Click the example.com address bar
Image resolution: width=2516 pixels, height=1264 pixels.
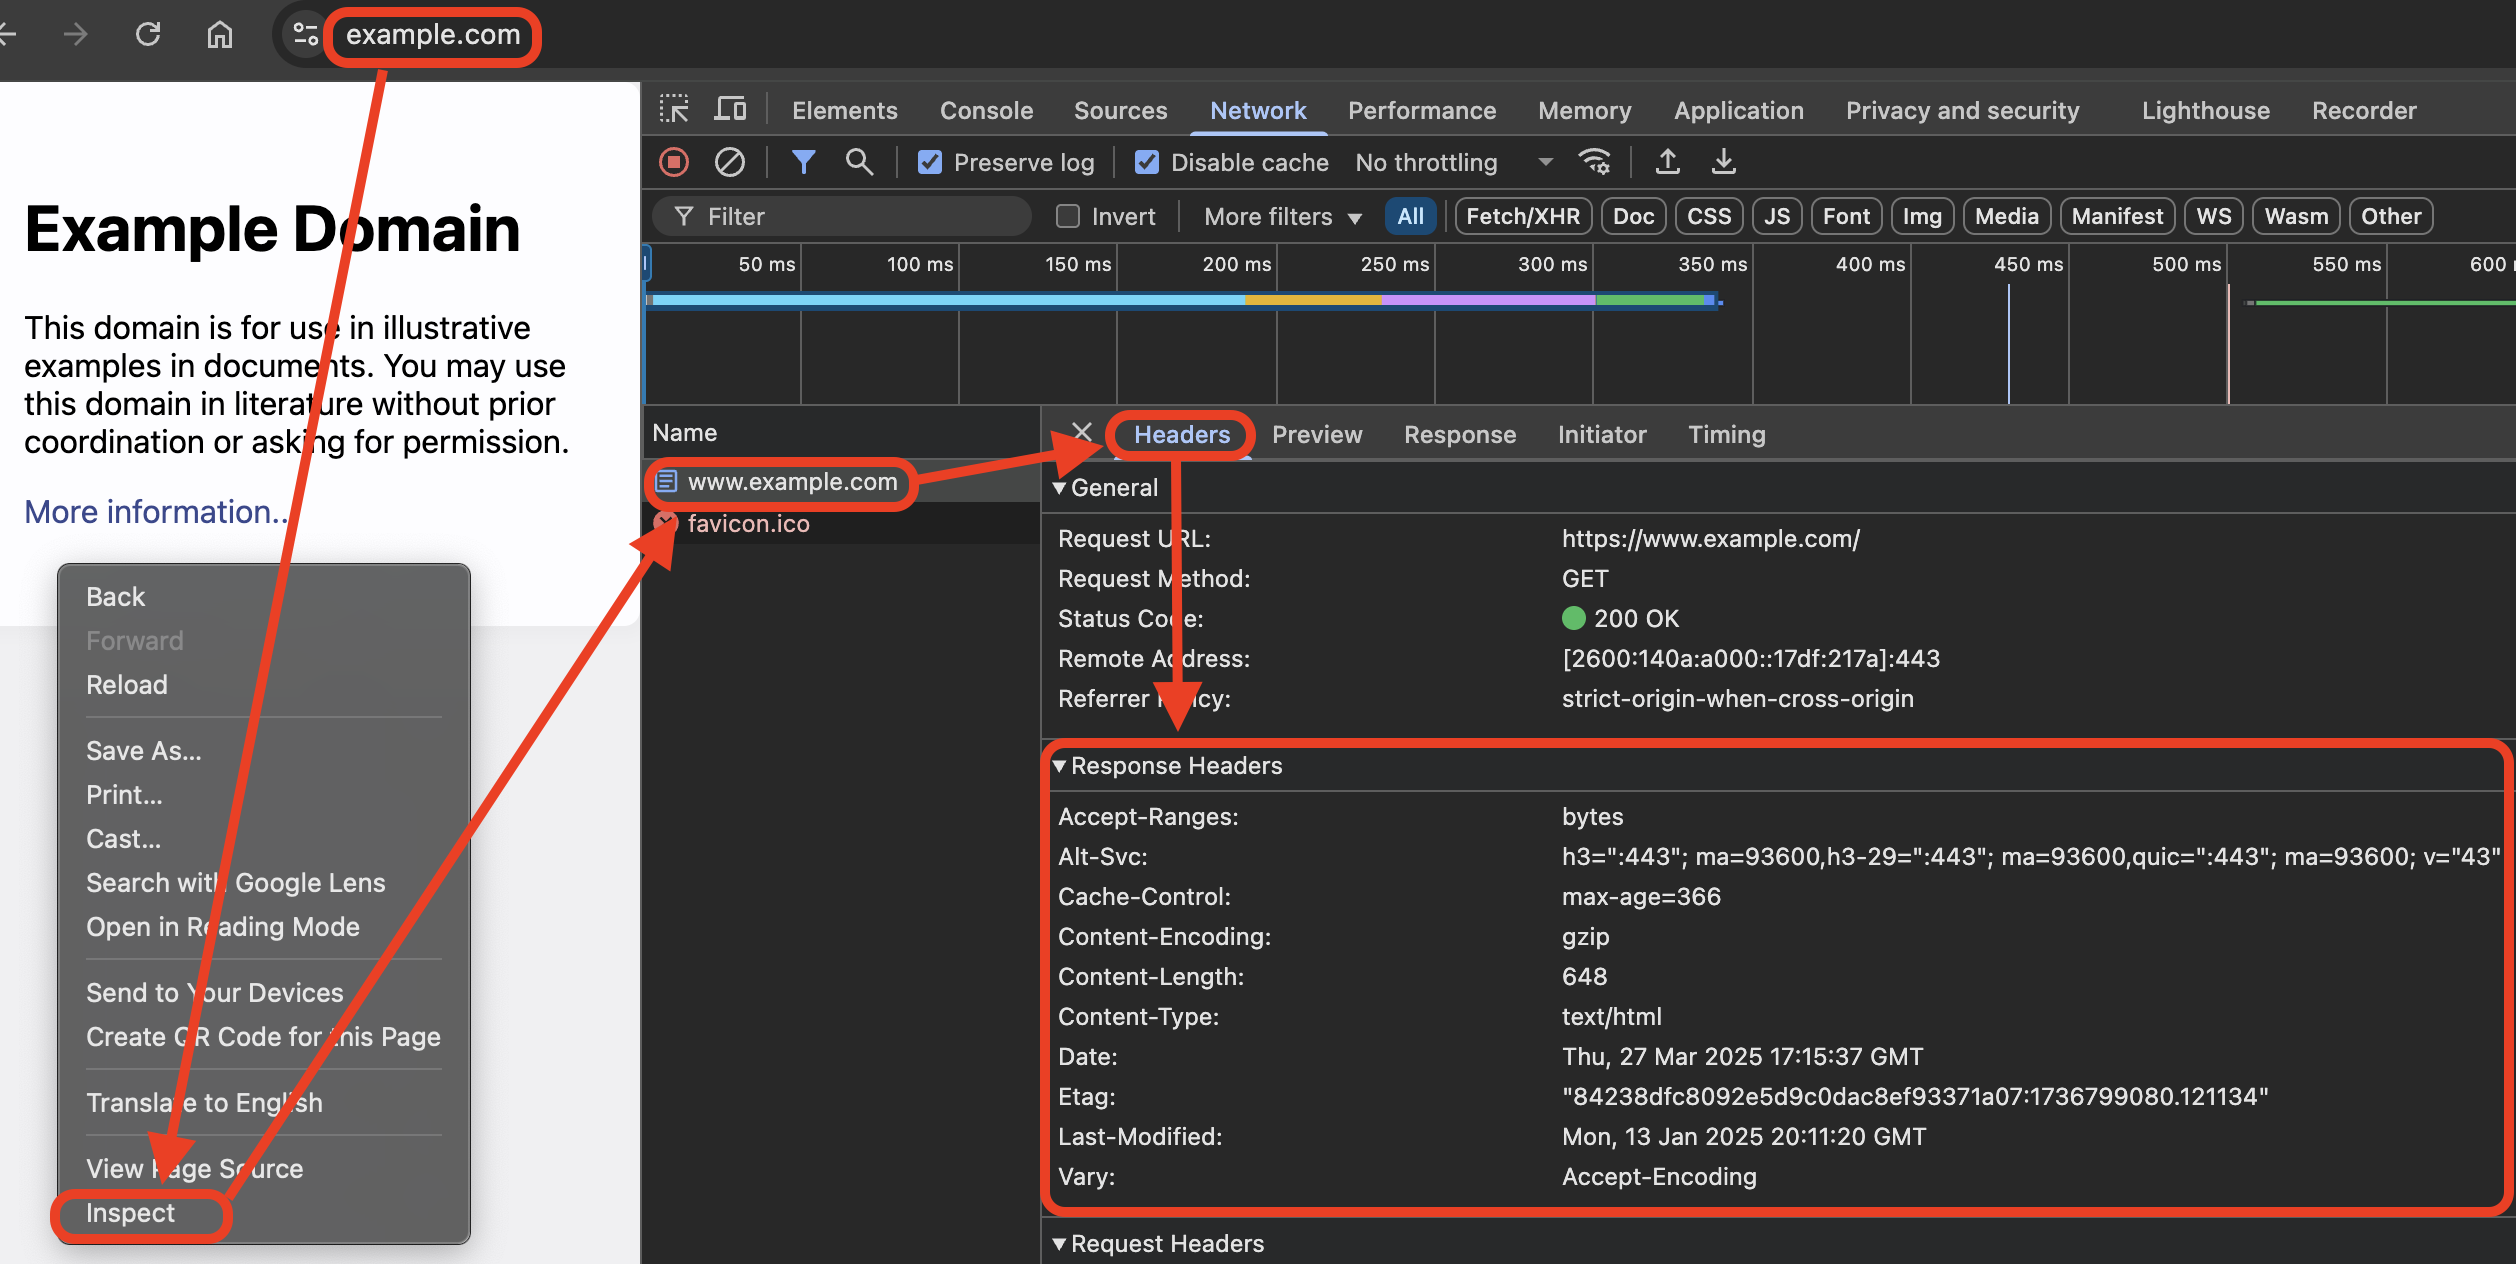pyautogui.click(x=433, y=35)
